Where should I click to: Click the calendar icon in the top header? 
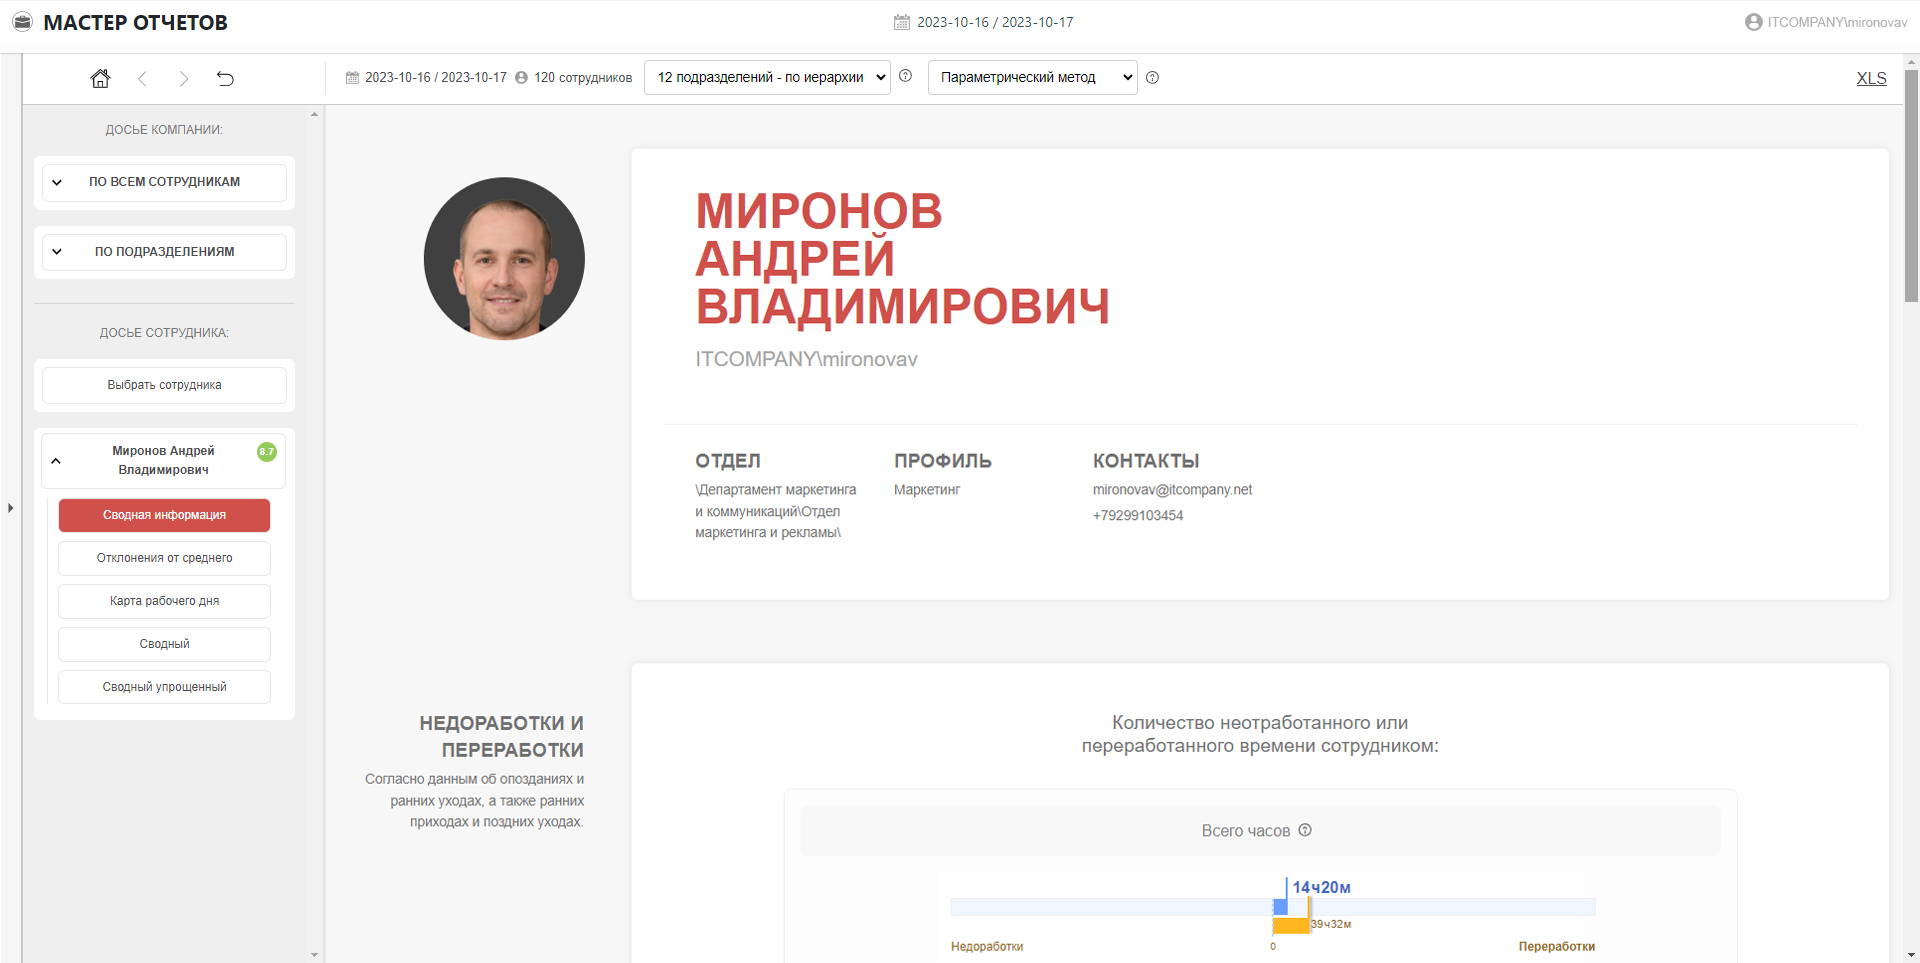pos(901,22)
